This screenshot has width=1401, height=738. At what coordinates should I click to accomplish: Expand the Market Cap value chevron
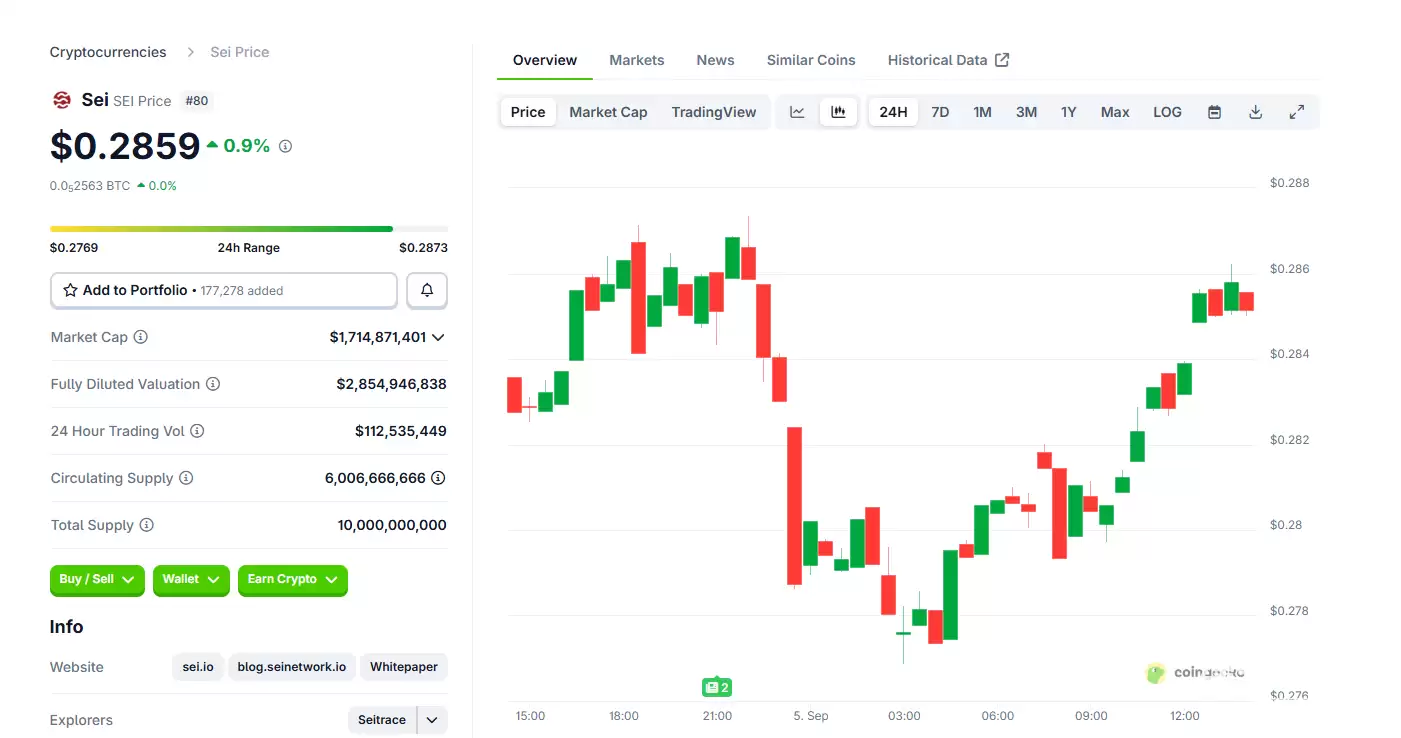(438, 338)
